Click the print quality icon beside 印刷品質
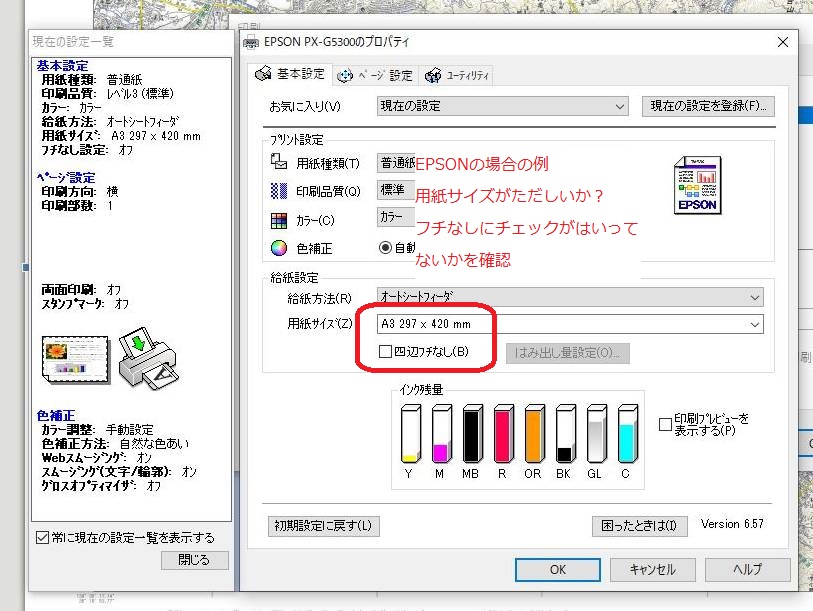Image resolution: width=813 pixels, height=611 pixels. point(279,190)
